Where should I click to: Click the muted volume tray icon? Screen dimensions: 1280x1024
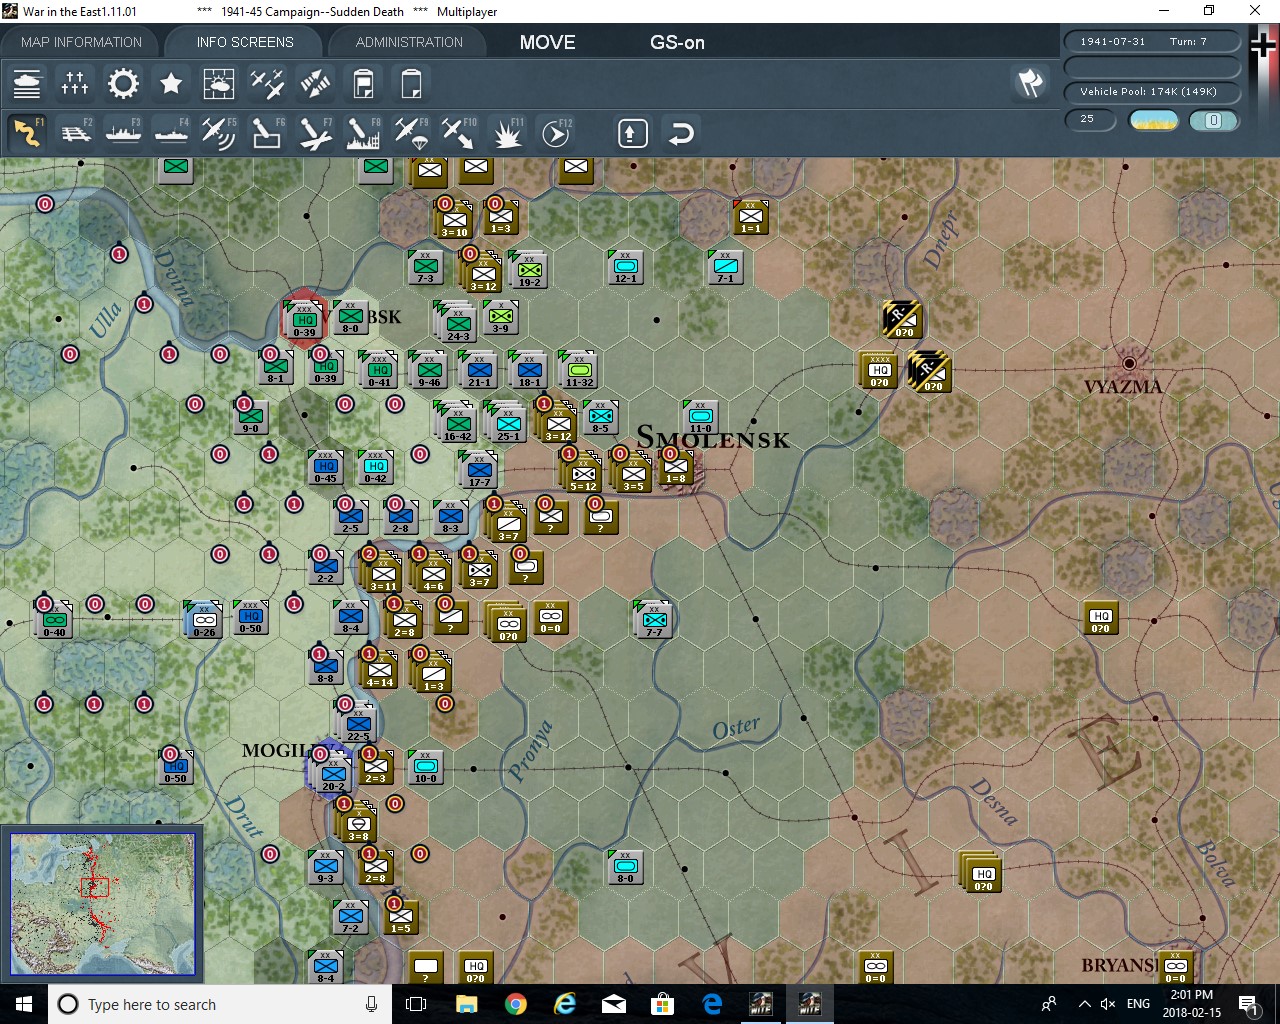(x=1108, y=1004)
